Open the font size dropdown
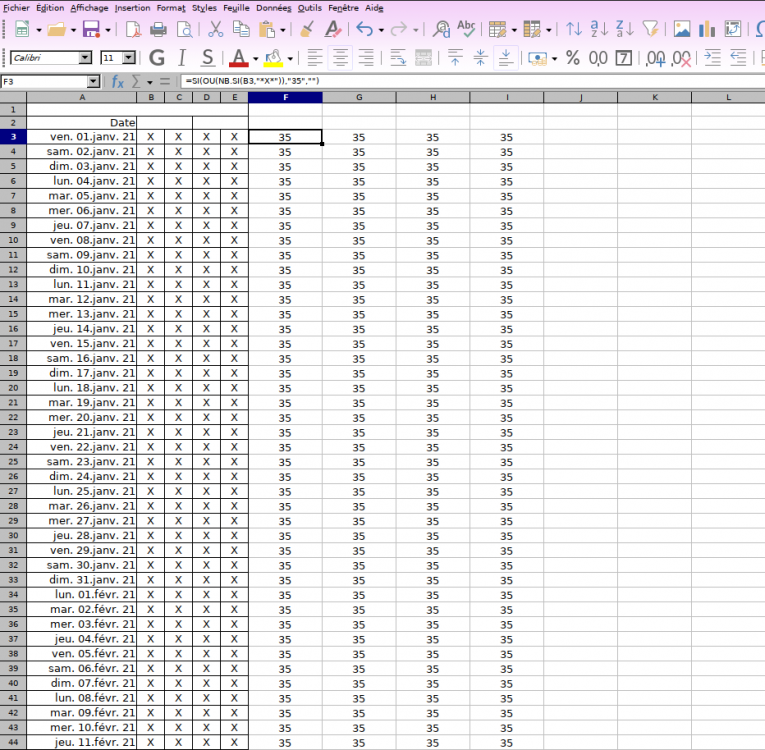Viewport: 765px width, 750px height. 129,58
